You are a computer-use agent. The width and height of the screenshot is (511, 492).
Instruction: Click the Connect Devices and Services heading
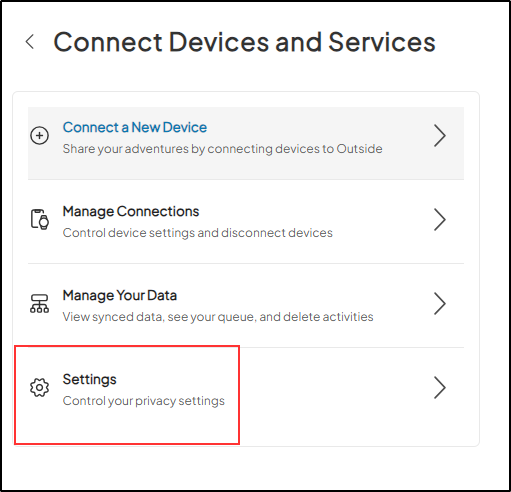[x=244, y=42]
